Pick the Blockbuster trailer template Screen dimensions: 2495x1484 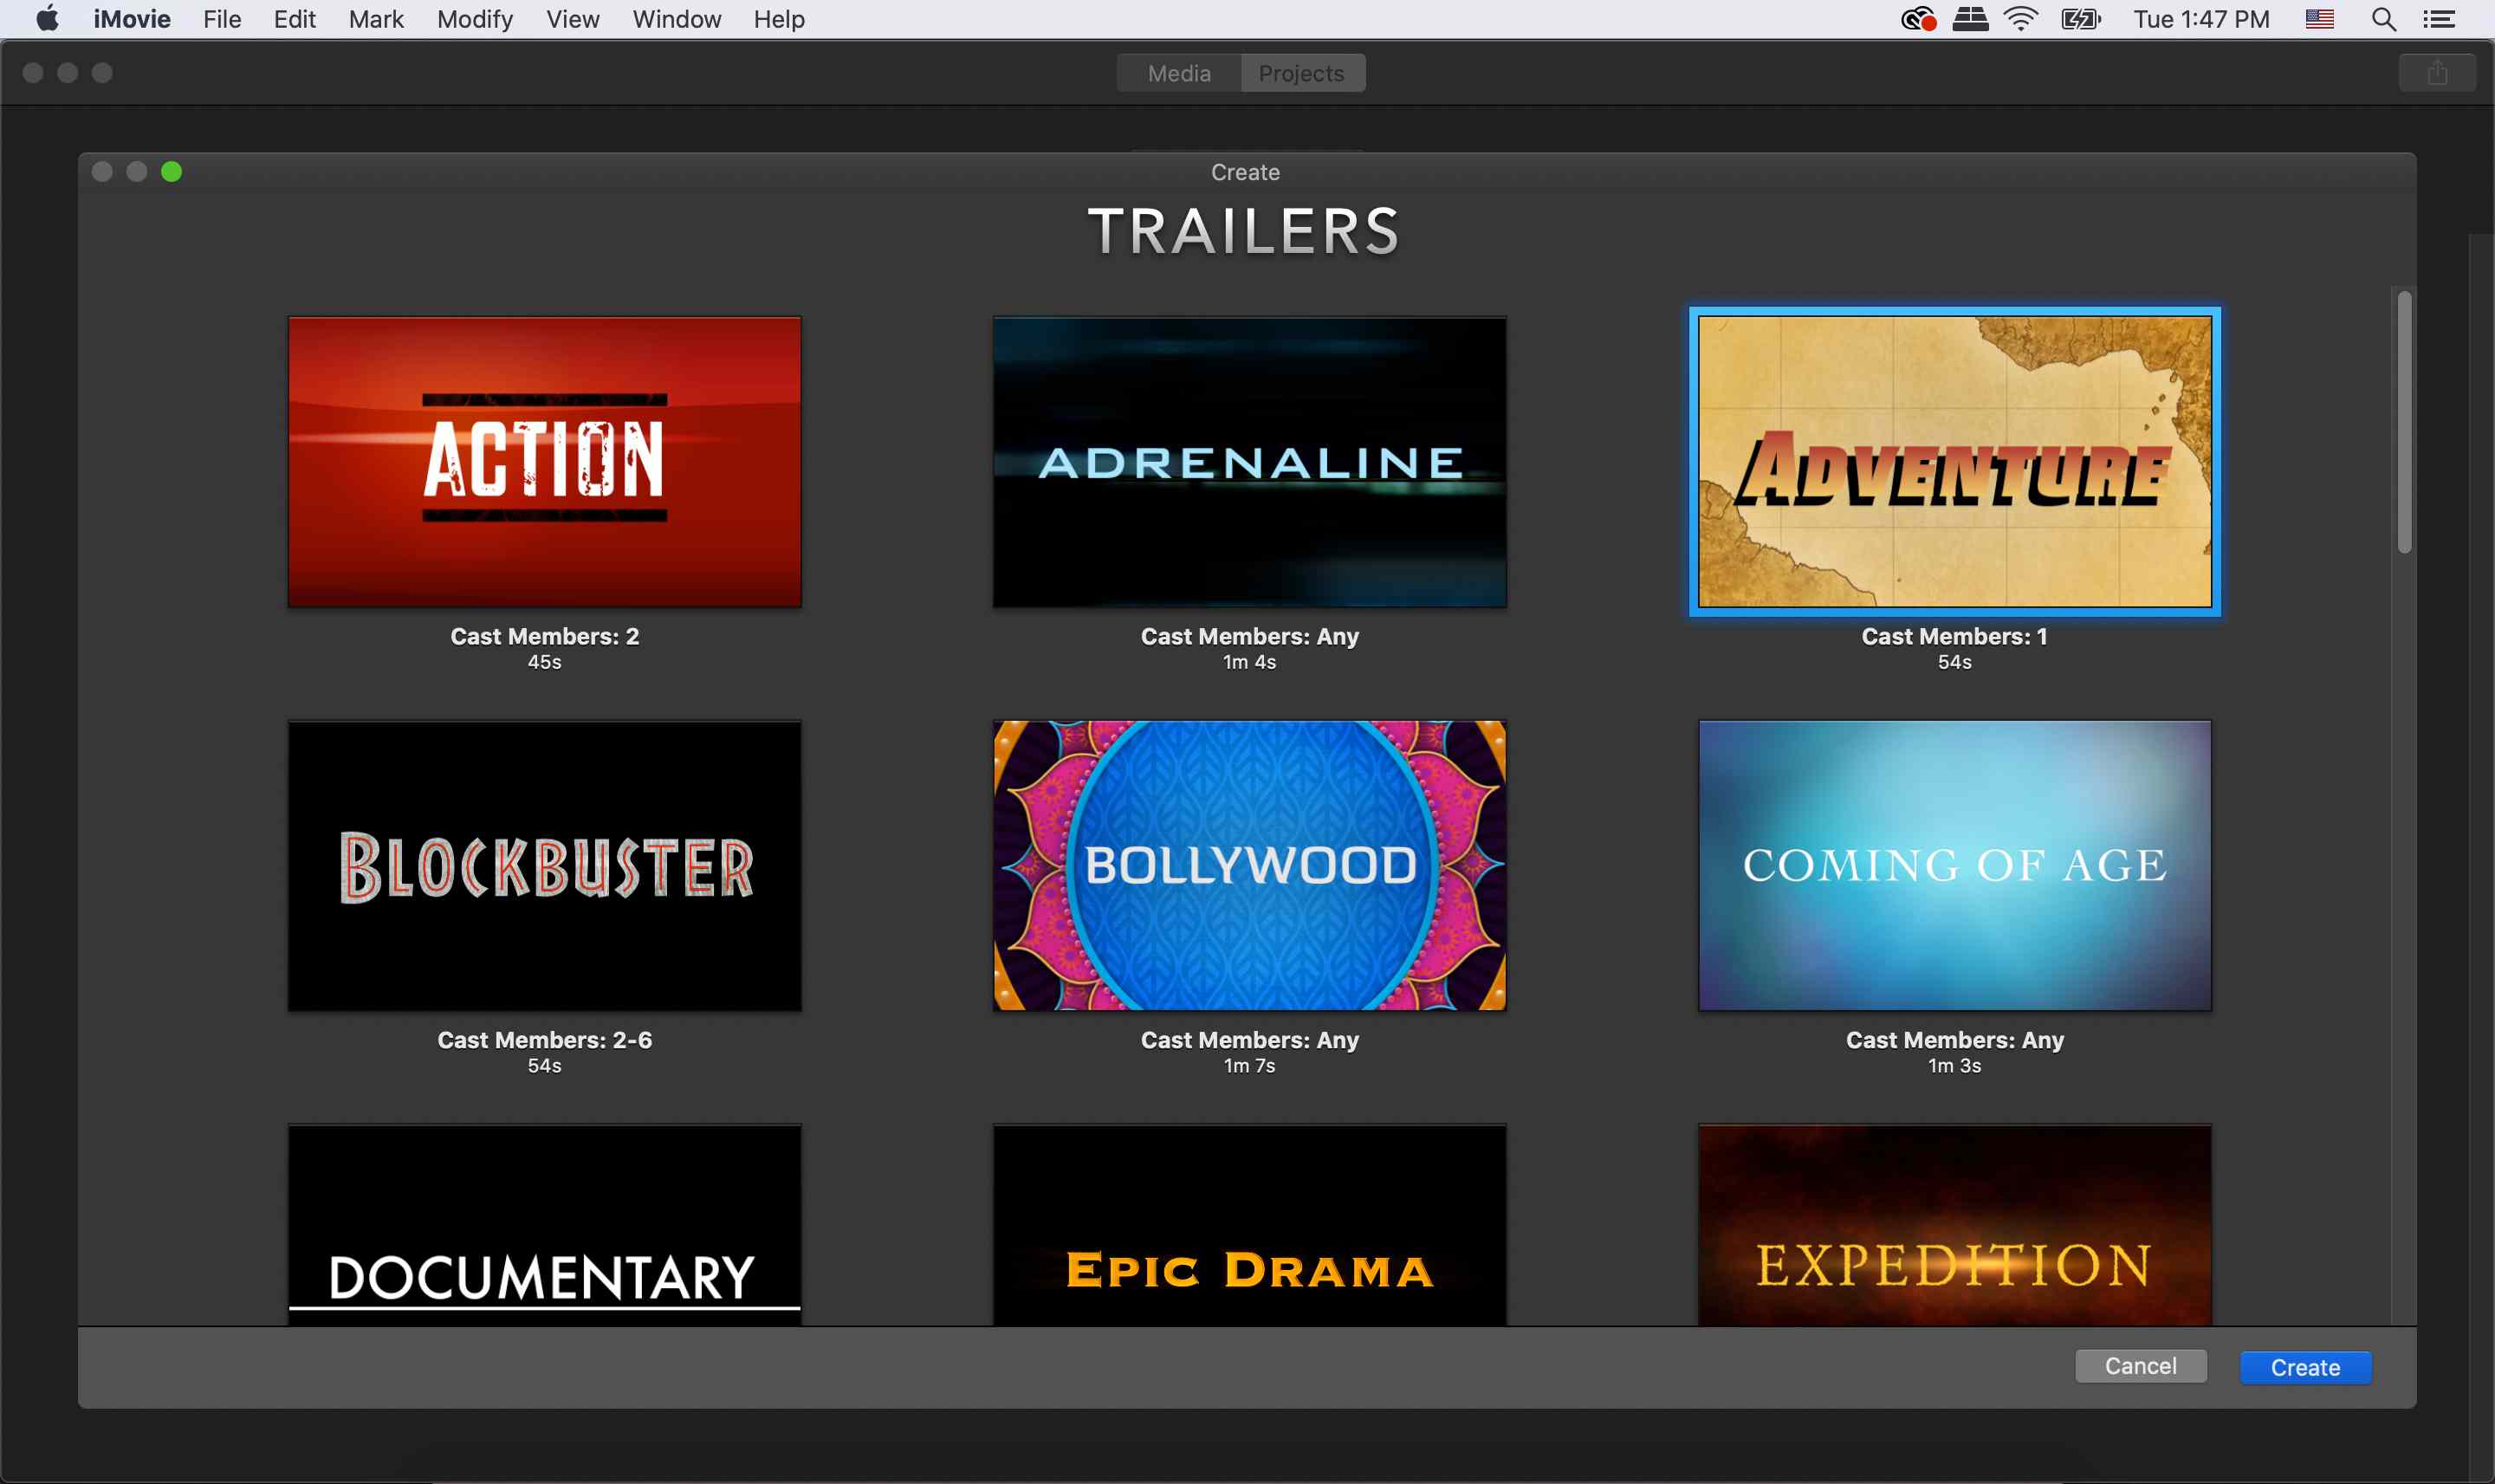coord(544,866)
